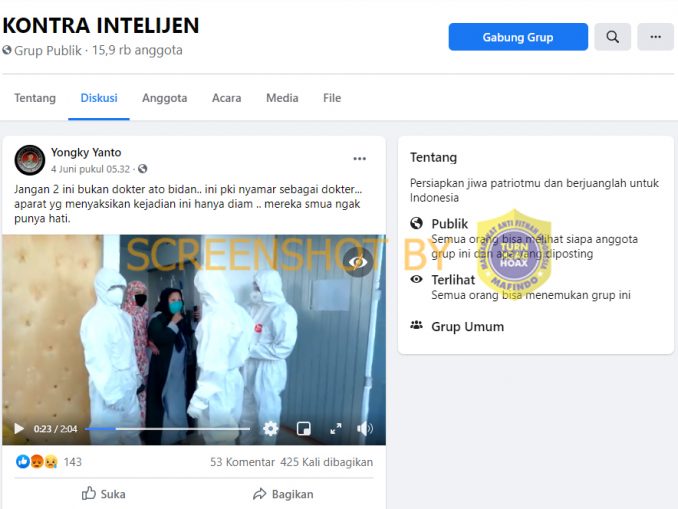Click the Terlihat label in Tentang panel
Viewport: 678px width, 509px height.
(x=453, y=280)
